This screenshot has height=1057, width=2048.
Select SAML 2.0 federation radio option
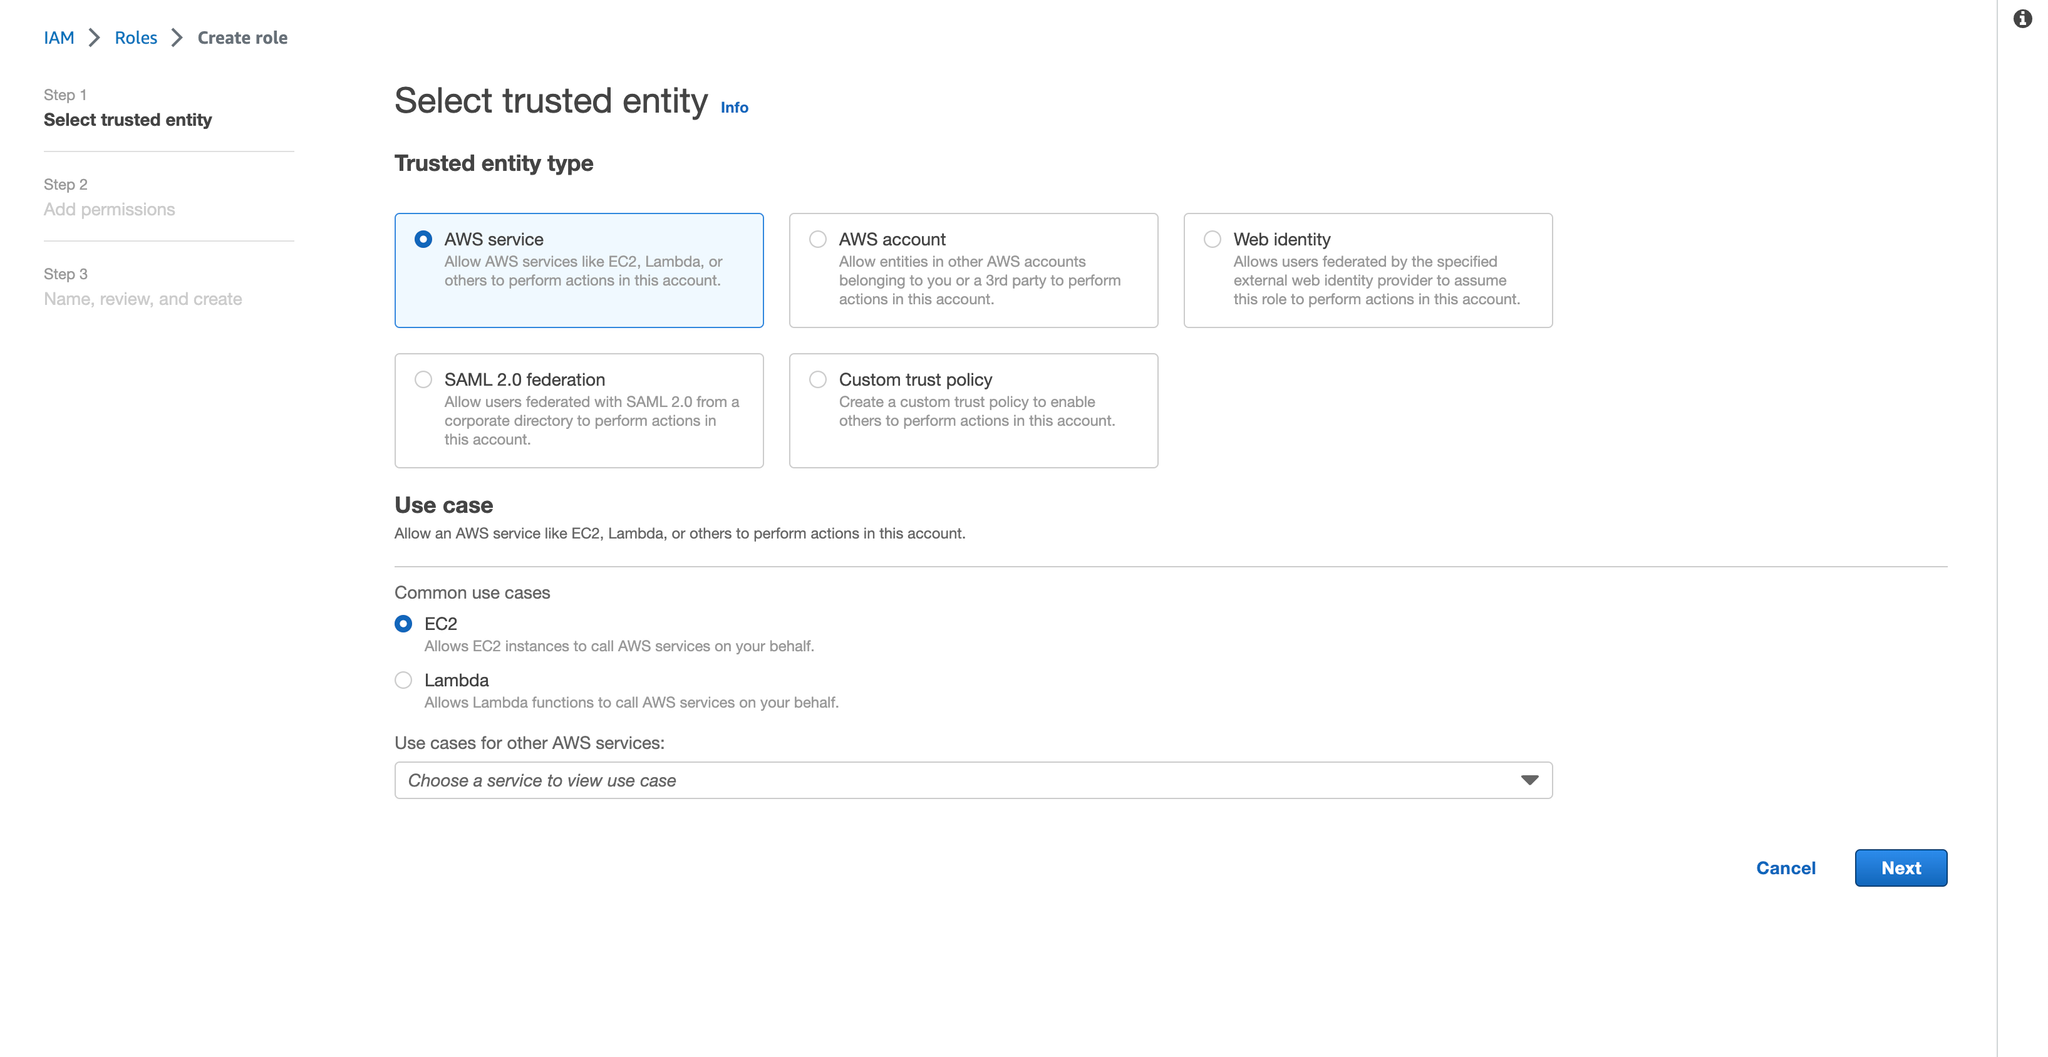(x=423, y=379)
